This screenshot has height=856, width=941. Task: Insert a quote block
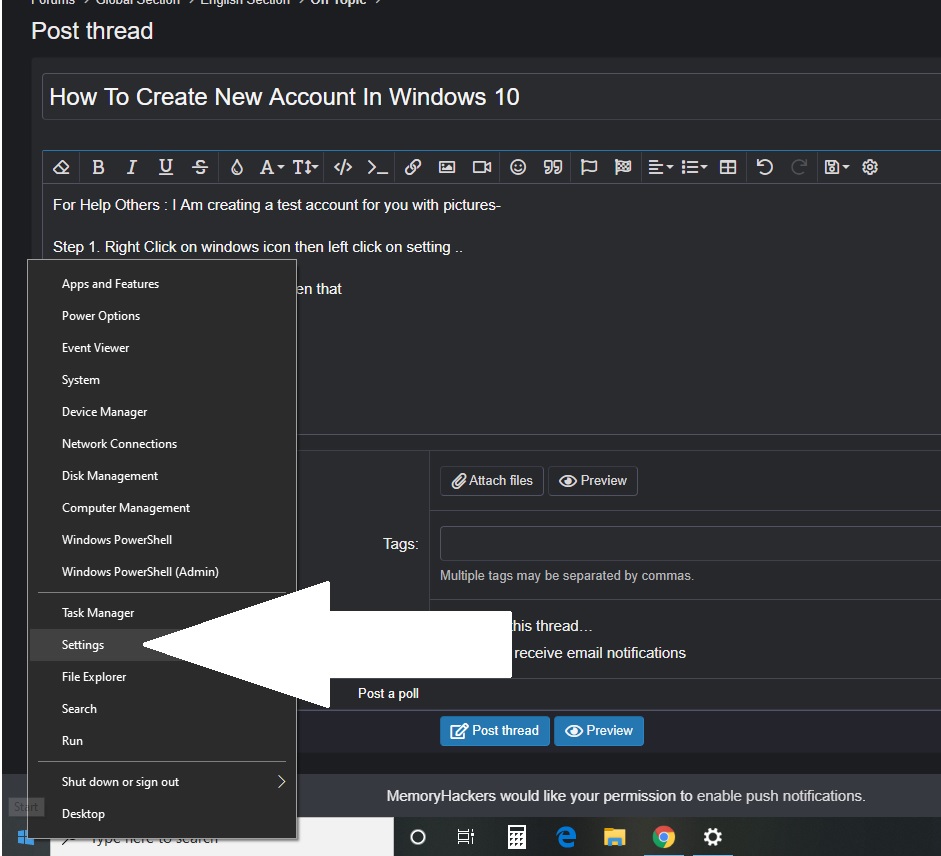click(553, 167)
